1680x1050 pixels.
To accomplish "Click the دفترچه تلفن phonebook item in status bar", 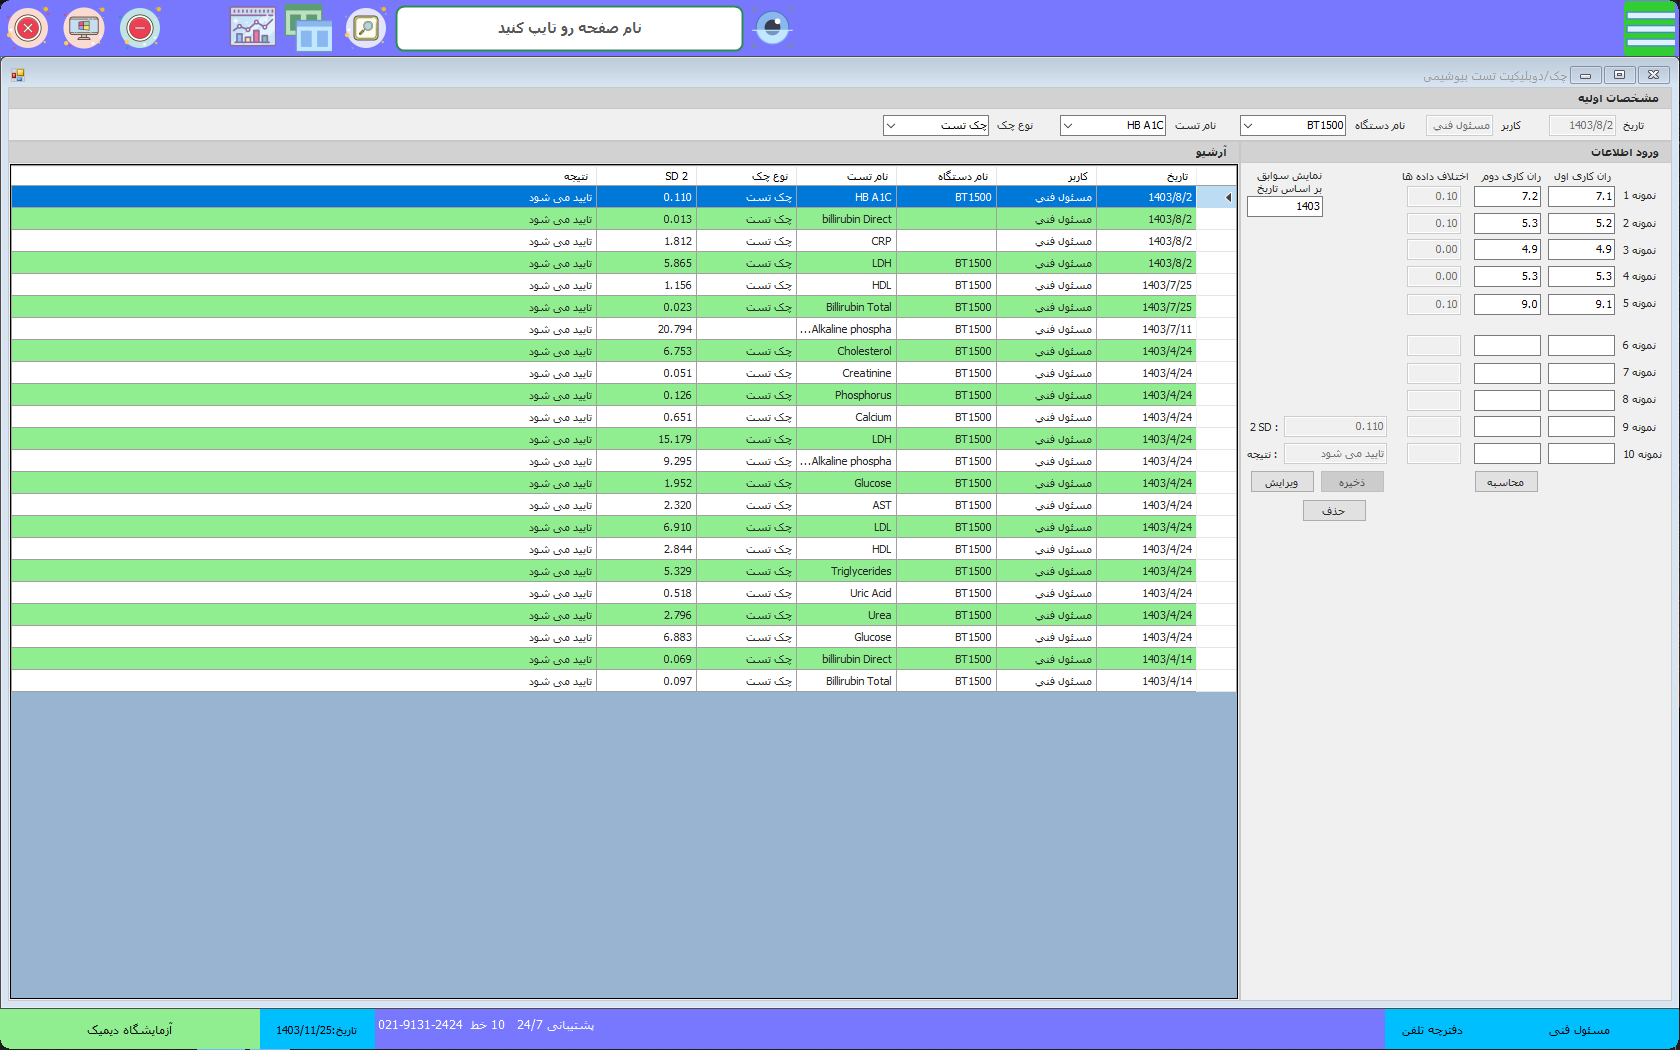I will point(1431,1030).
